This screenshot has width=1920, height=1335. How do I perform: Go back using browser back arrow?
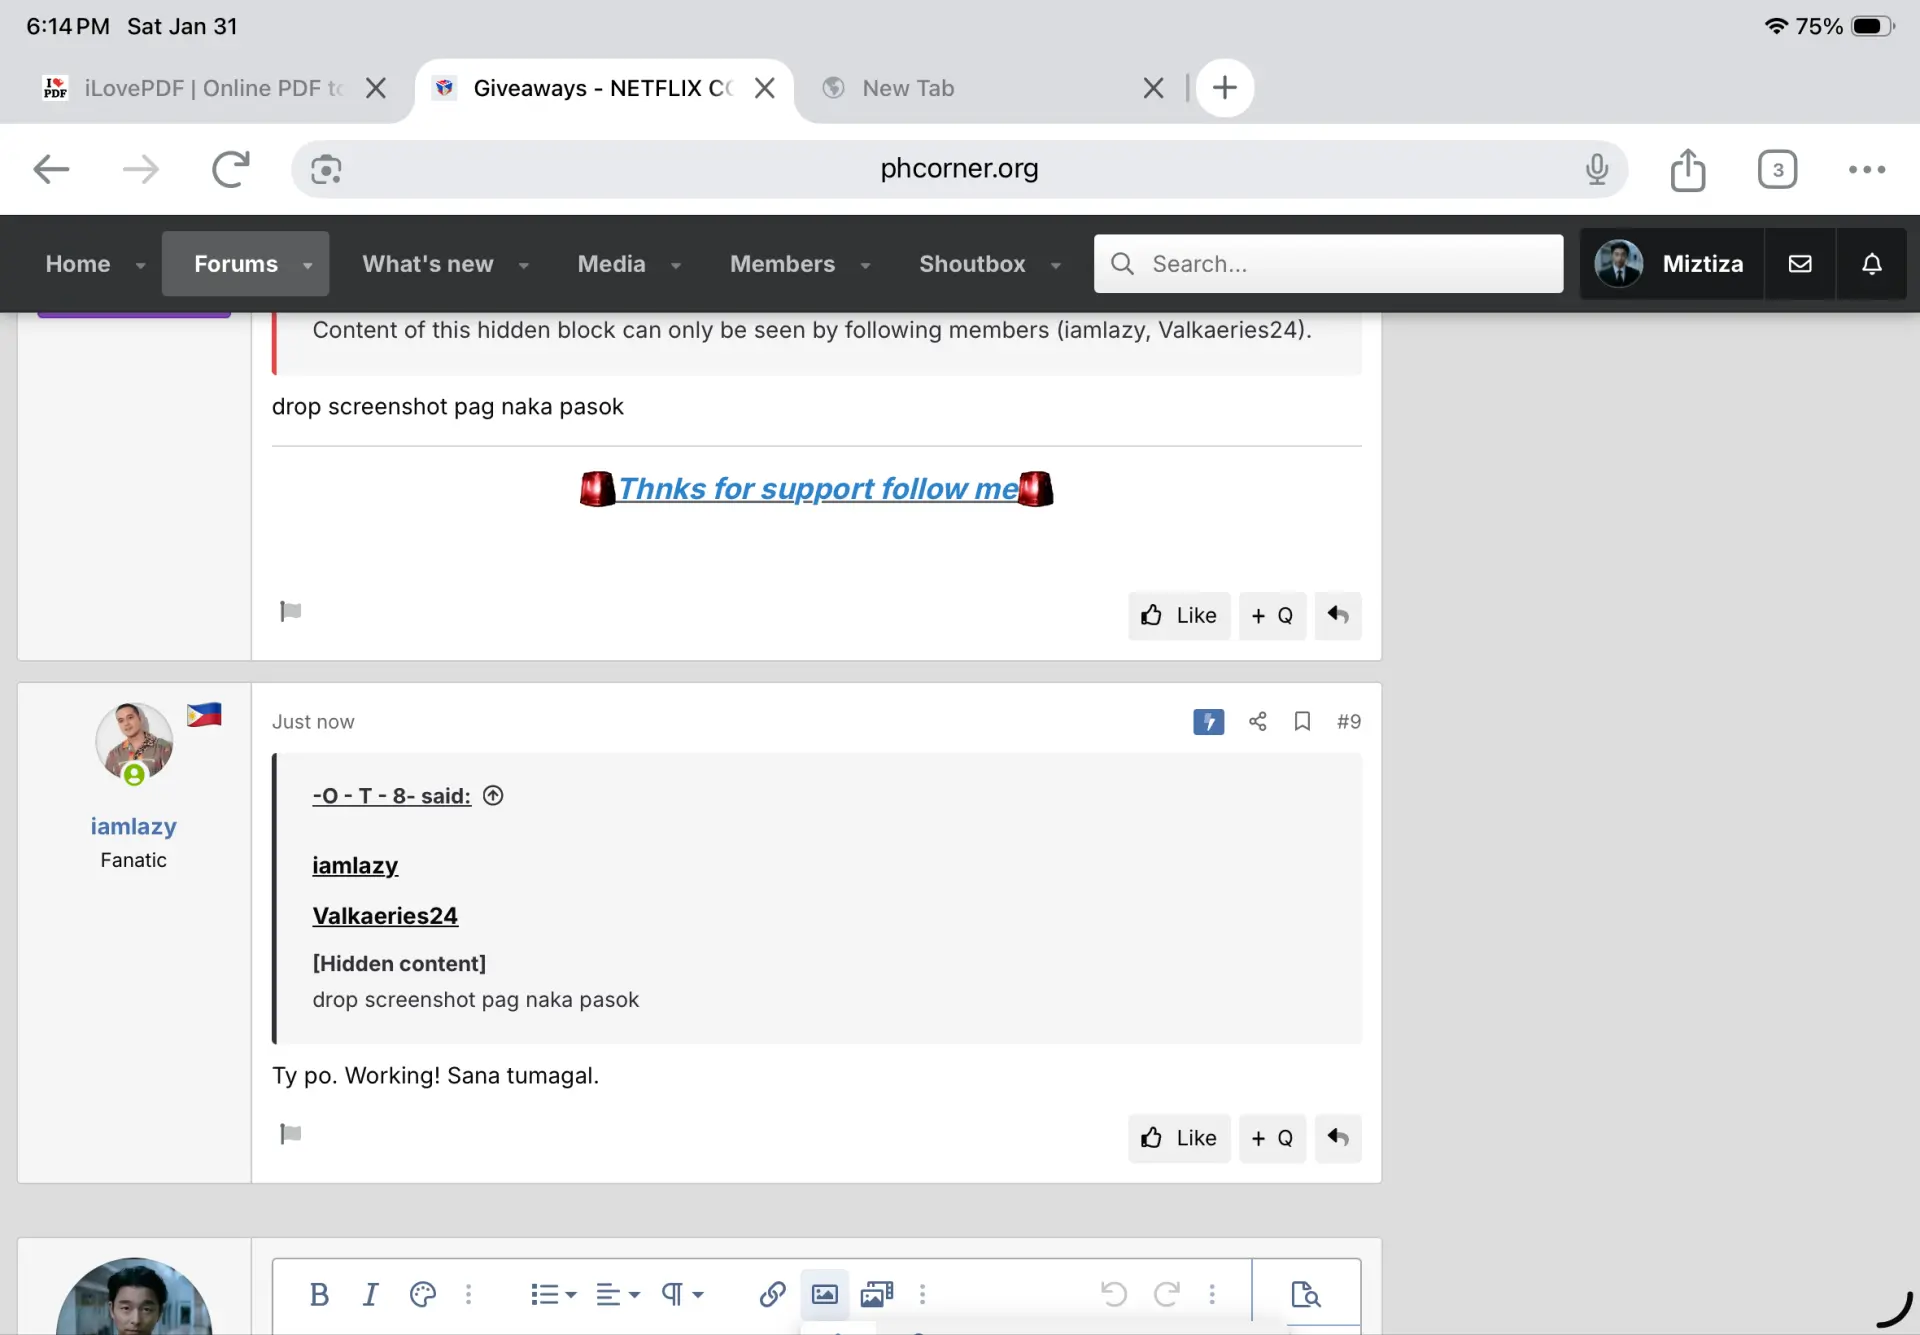(51, 169)
